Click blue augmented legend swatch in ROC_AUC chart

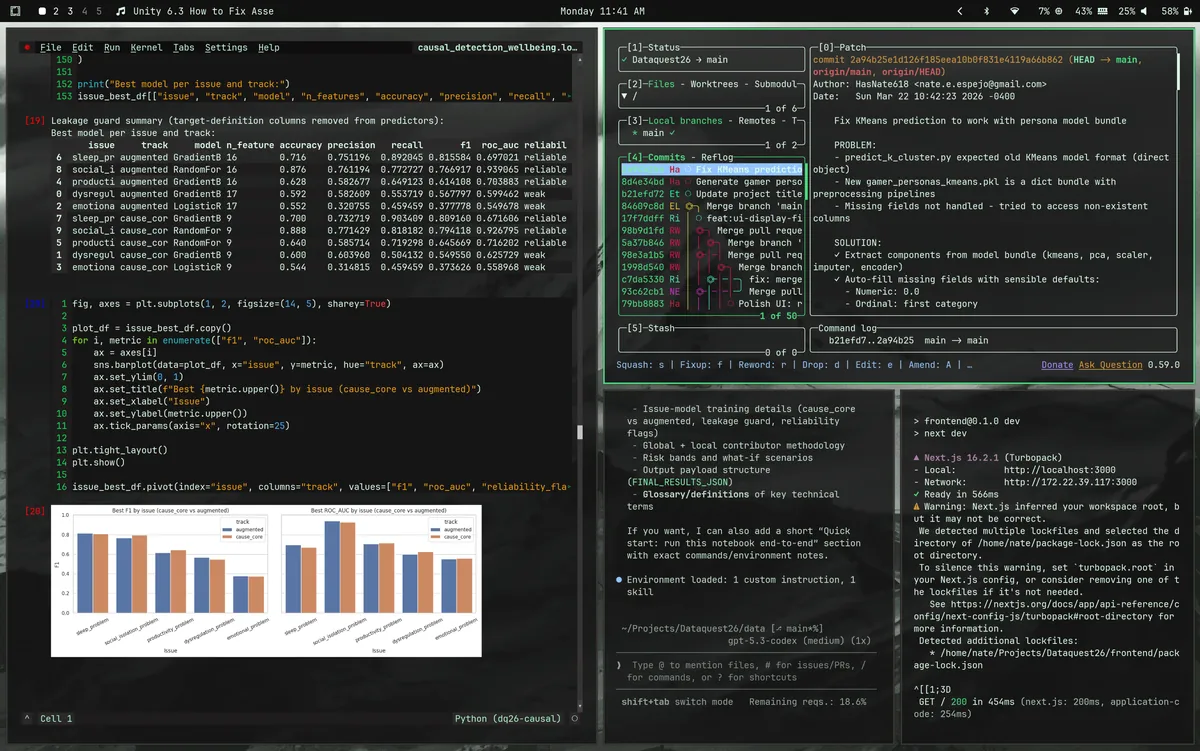click(x=435, y=529)
